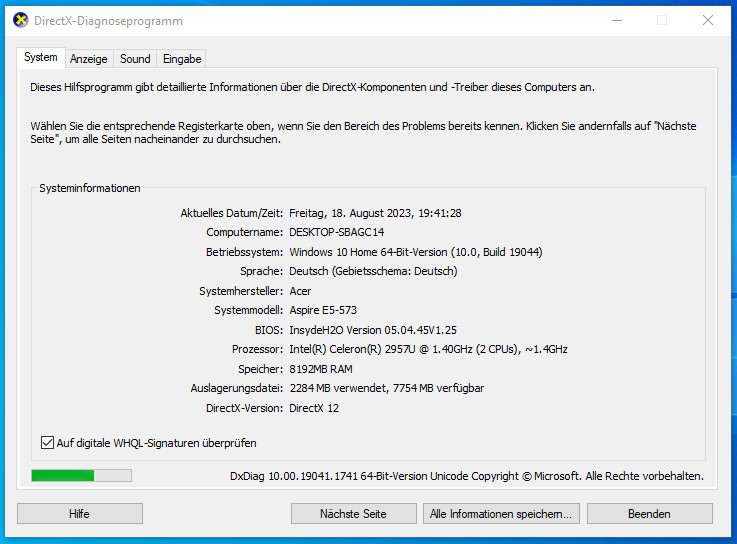Click the system model Aspire E5-573

click(323, 310)
